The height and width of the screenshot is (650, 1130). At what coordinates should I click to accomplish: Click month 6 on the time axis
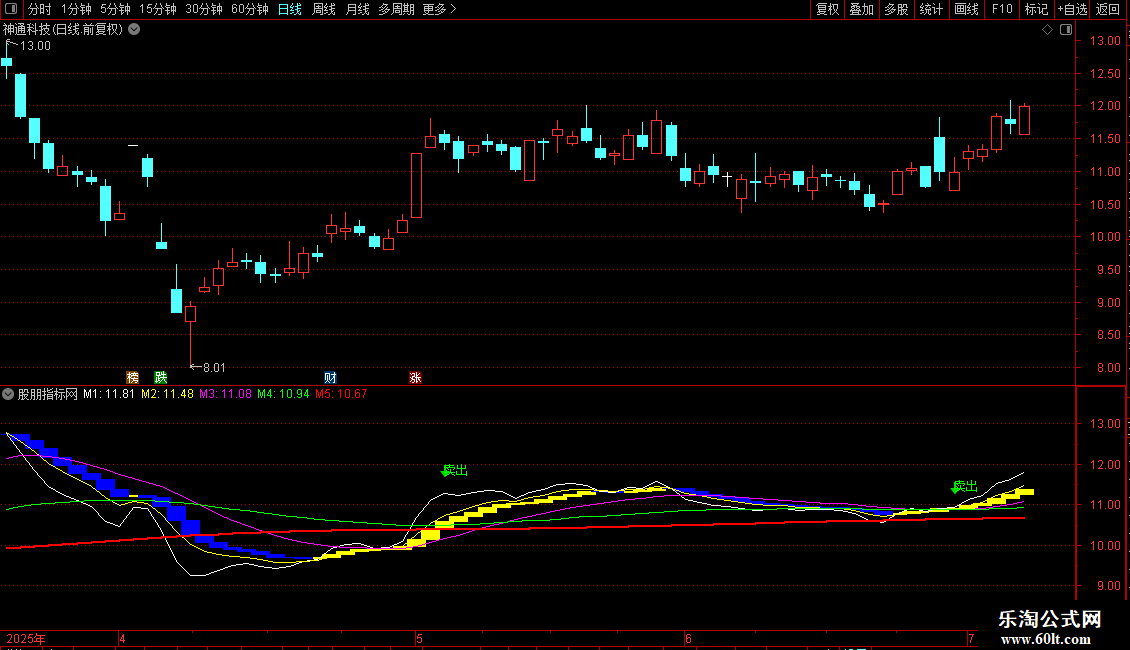pos(688,639)
